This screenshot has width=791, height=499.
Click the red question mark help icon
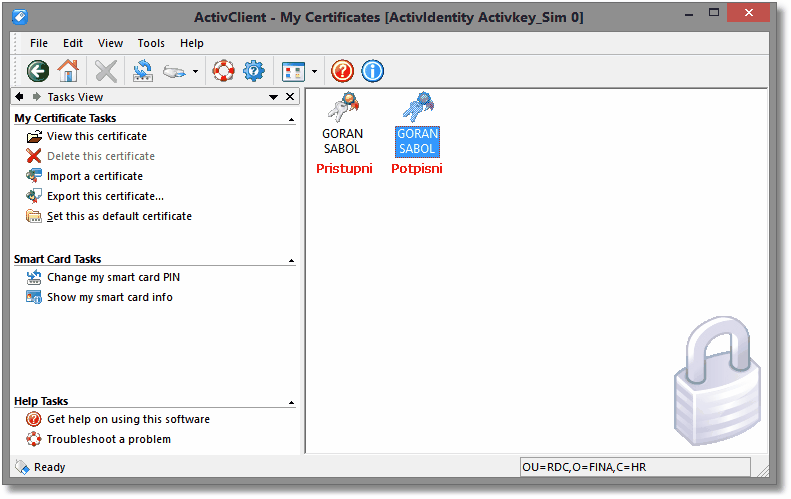click(343, 71)
